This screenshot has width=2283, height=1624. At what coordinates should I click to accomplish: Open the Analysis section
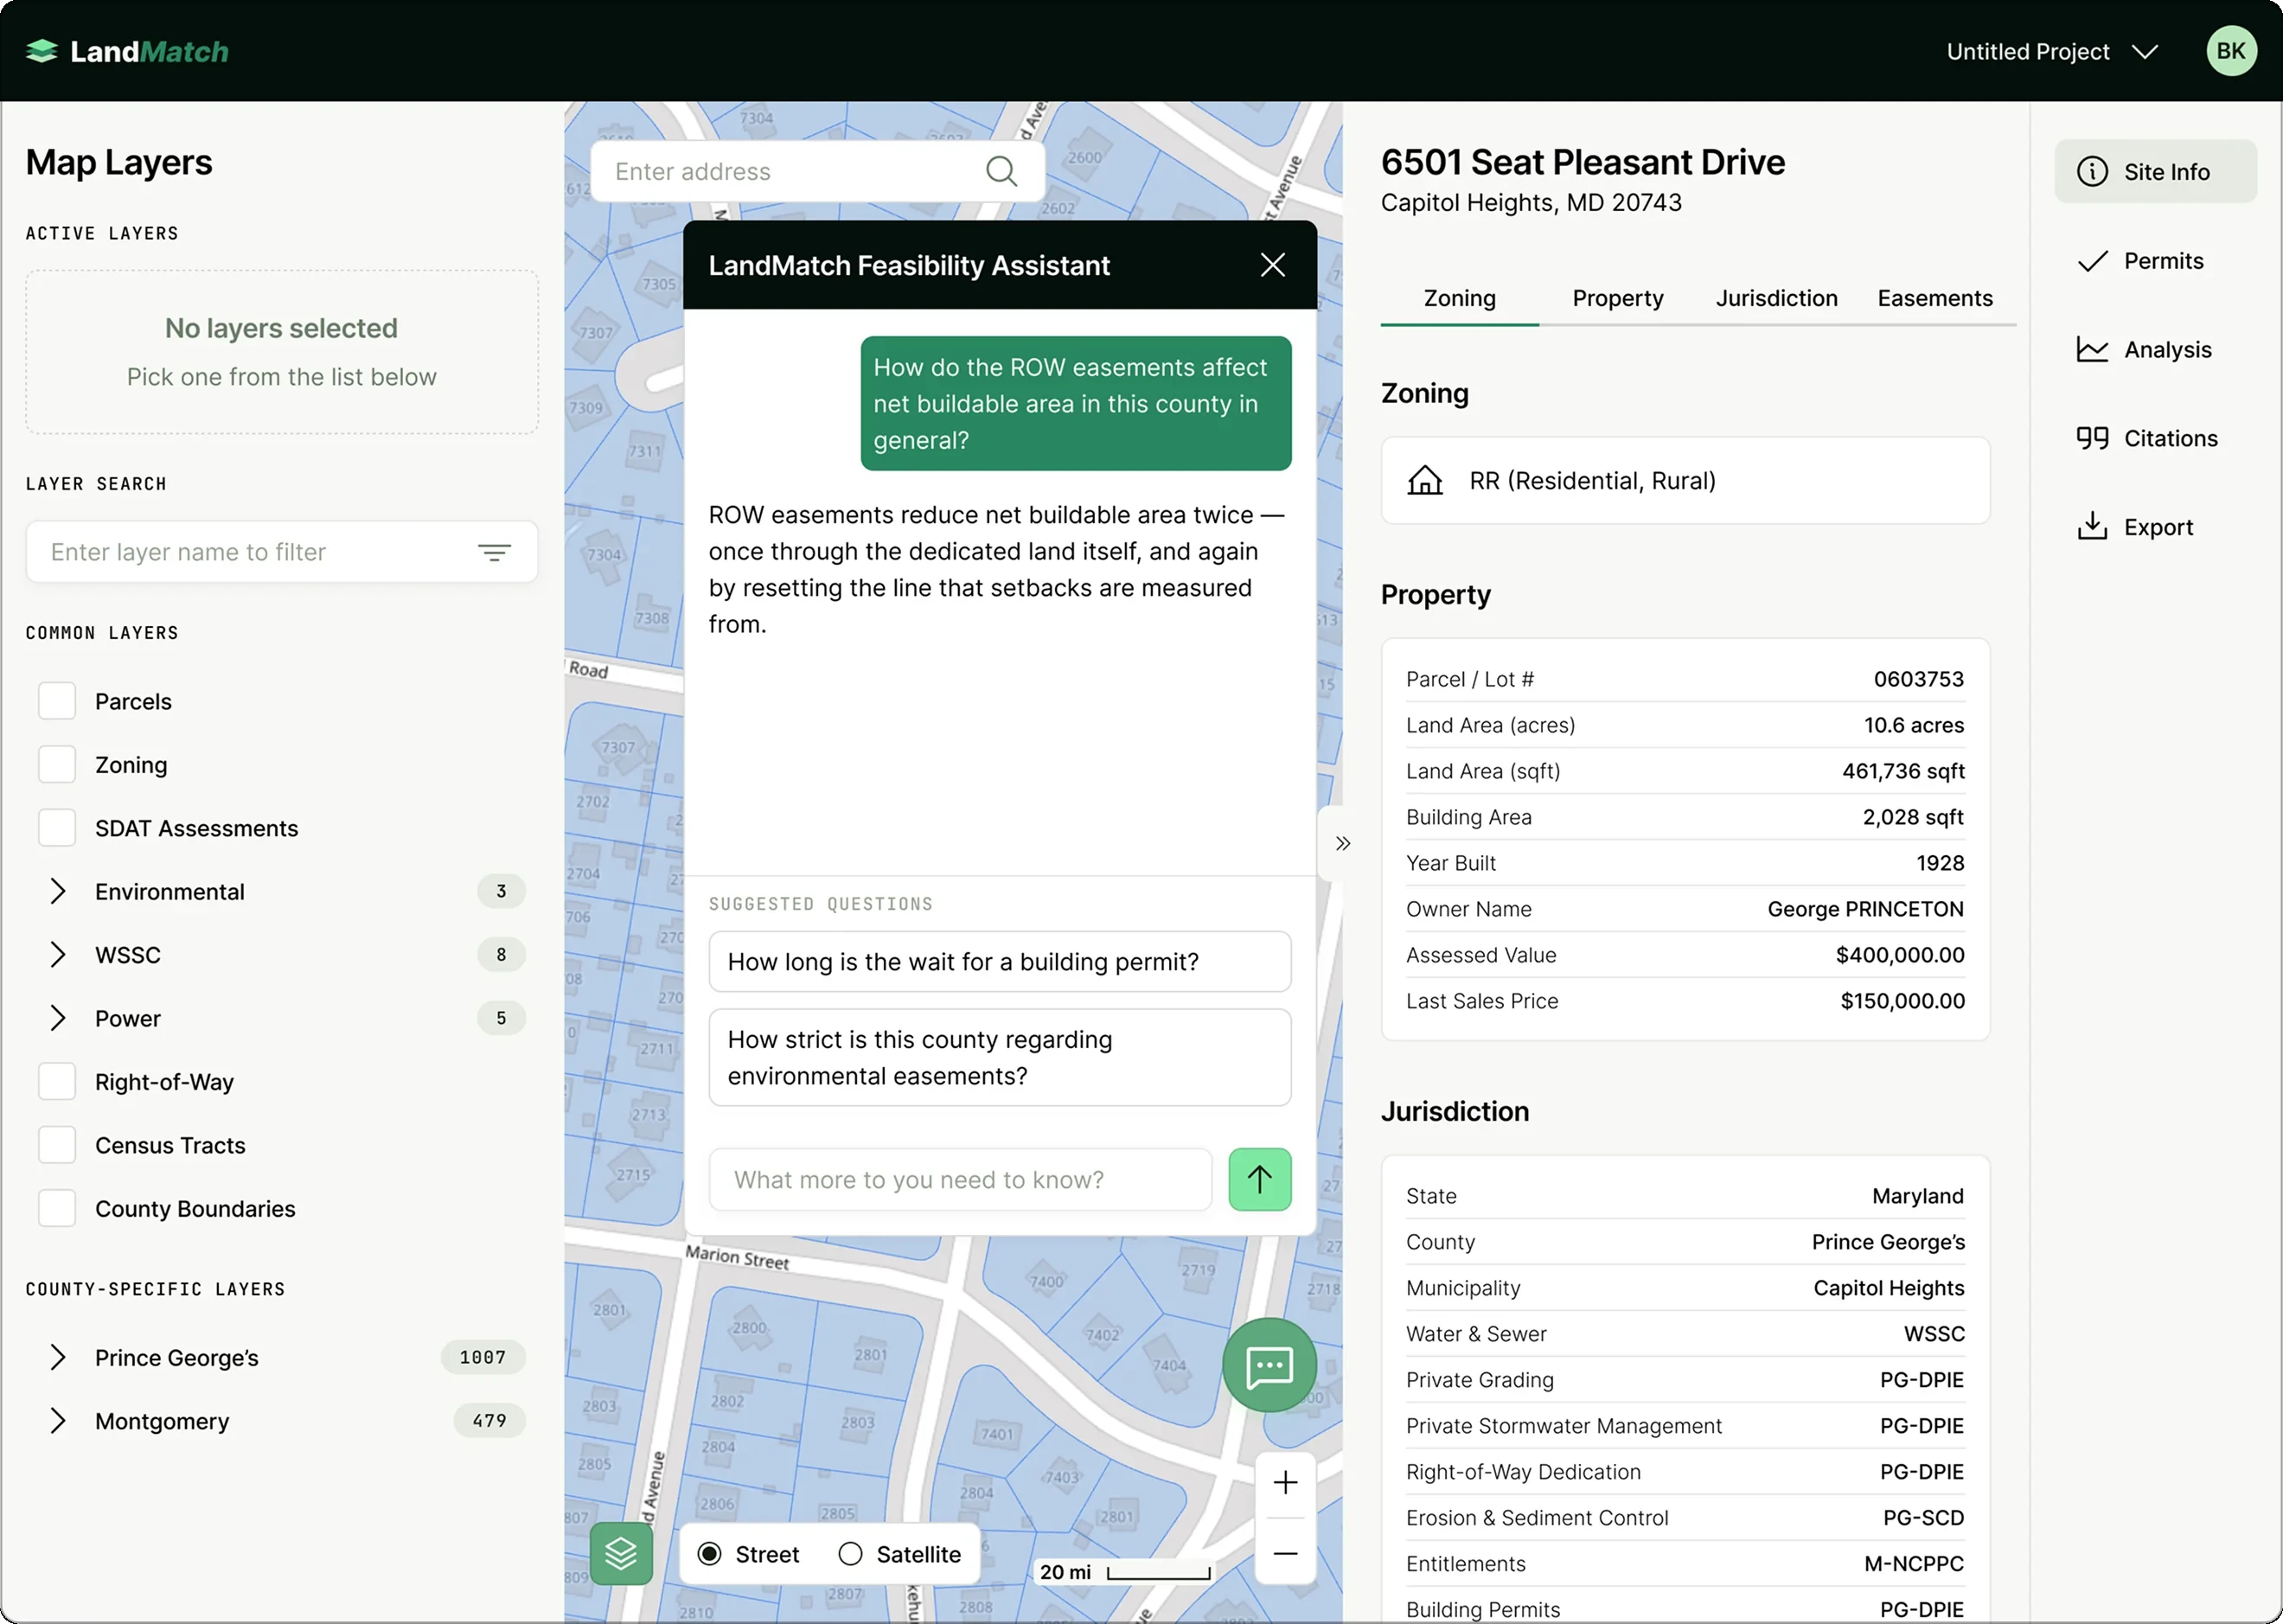point(2155,350)
